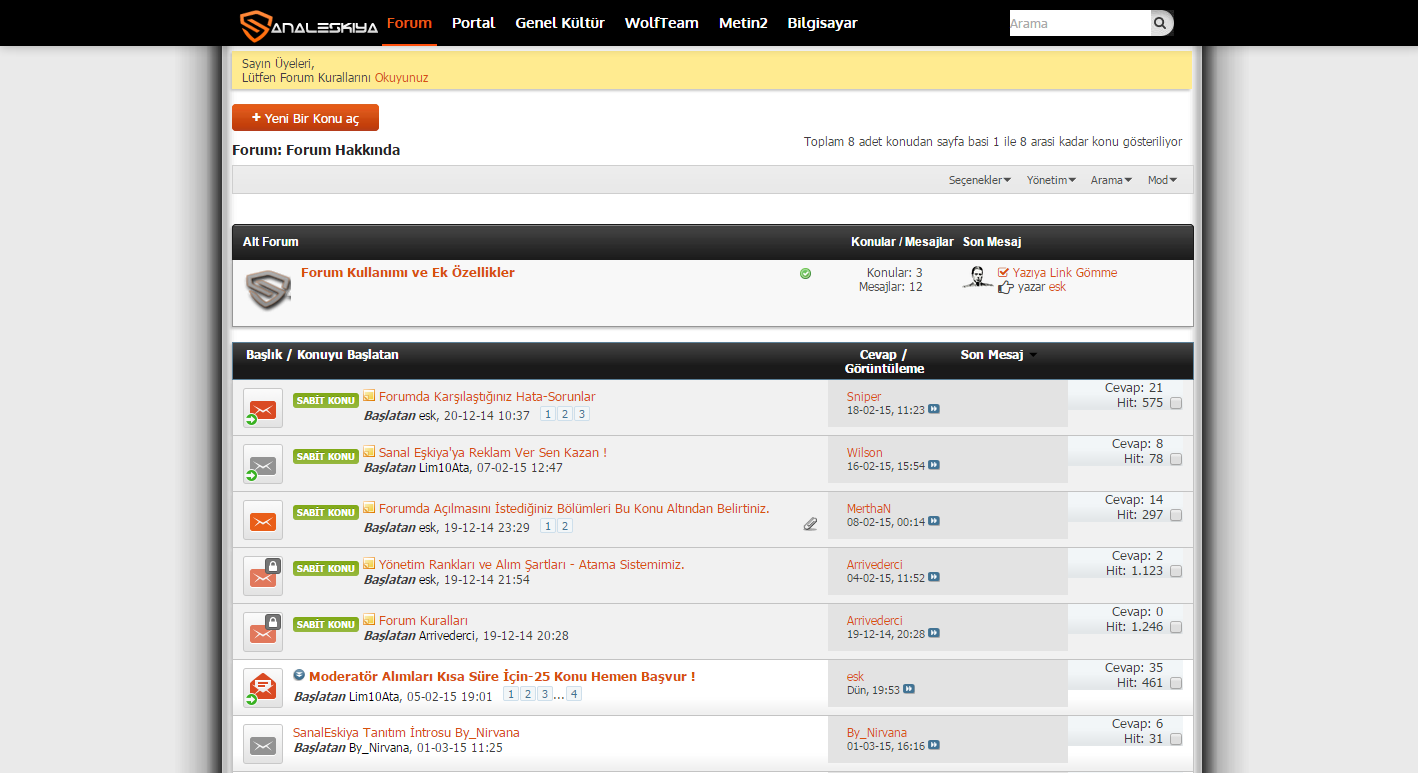
Task: Select the checkbox beside Hit: 78
Action: [1176, 460]
